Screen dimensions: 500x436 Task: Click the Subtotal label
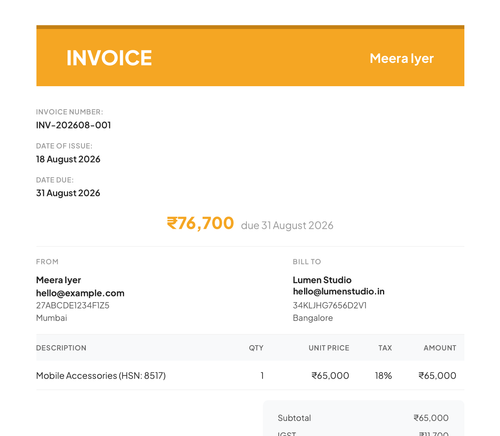[294, 418]
